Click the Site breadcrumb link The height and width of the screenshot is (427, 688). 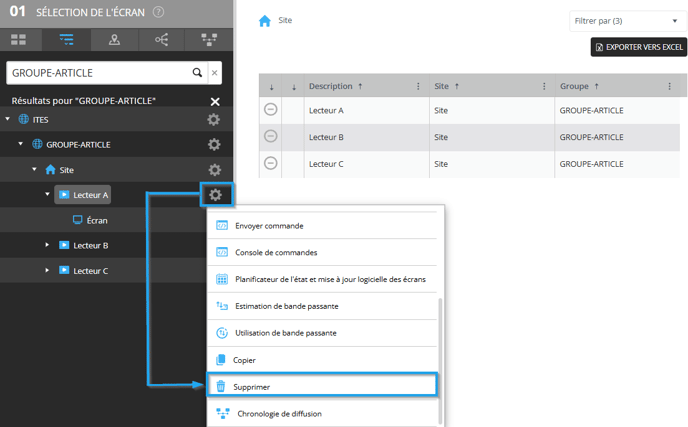click(285, 20)
